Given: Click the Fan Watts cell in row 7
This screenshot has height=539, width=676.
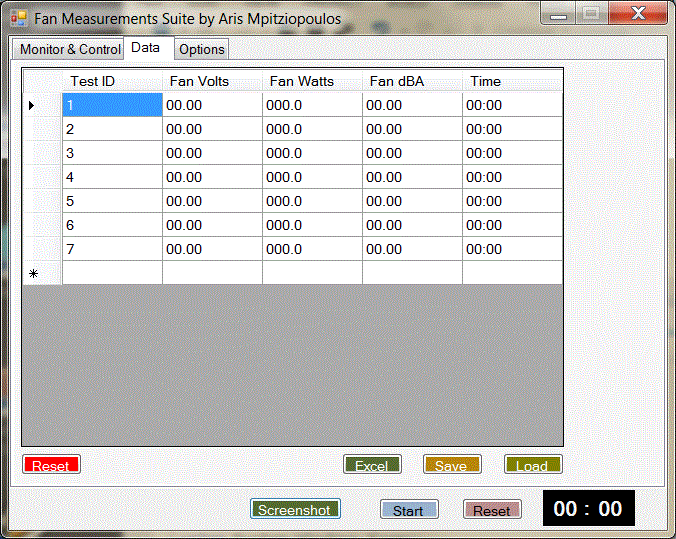Looking at the screenshot, I should point(312,249).
